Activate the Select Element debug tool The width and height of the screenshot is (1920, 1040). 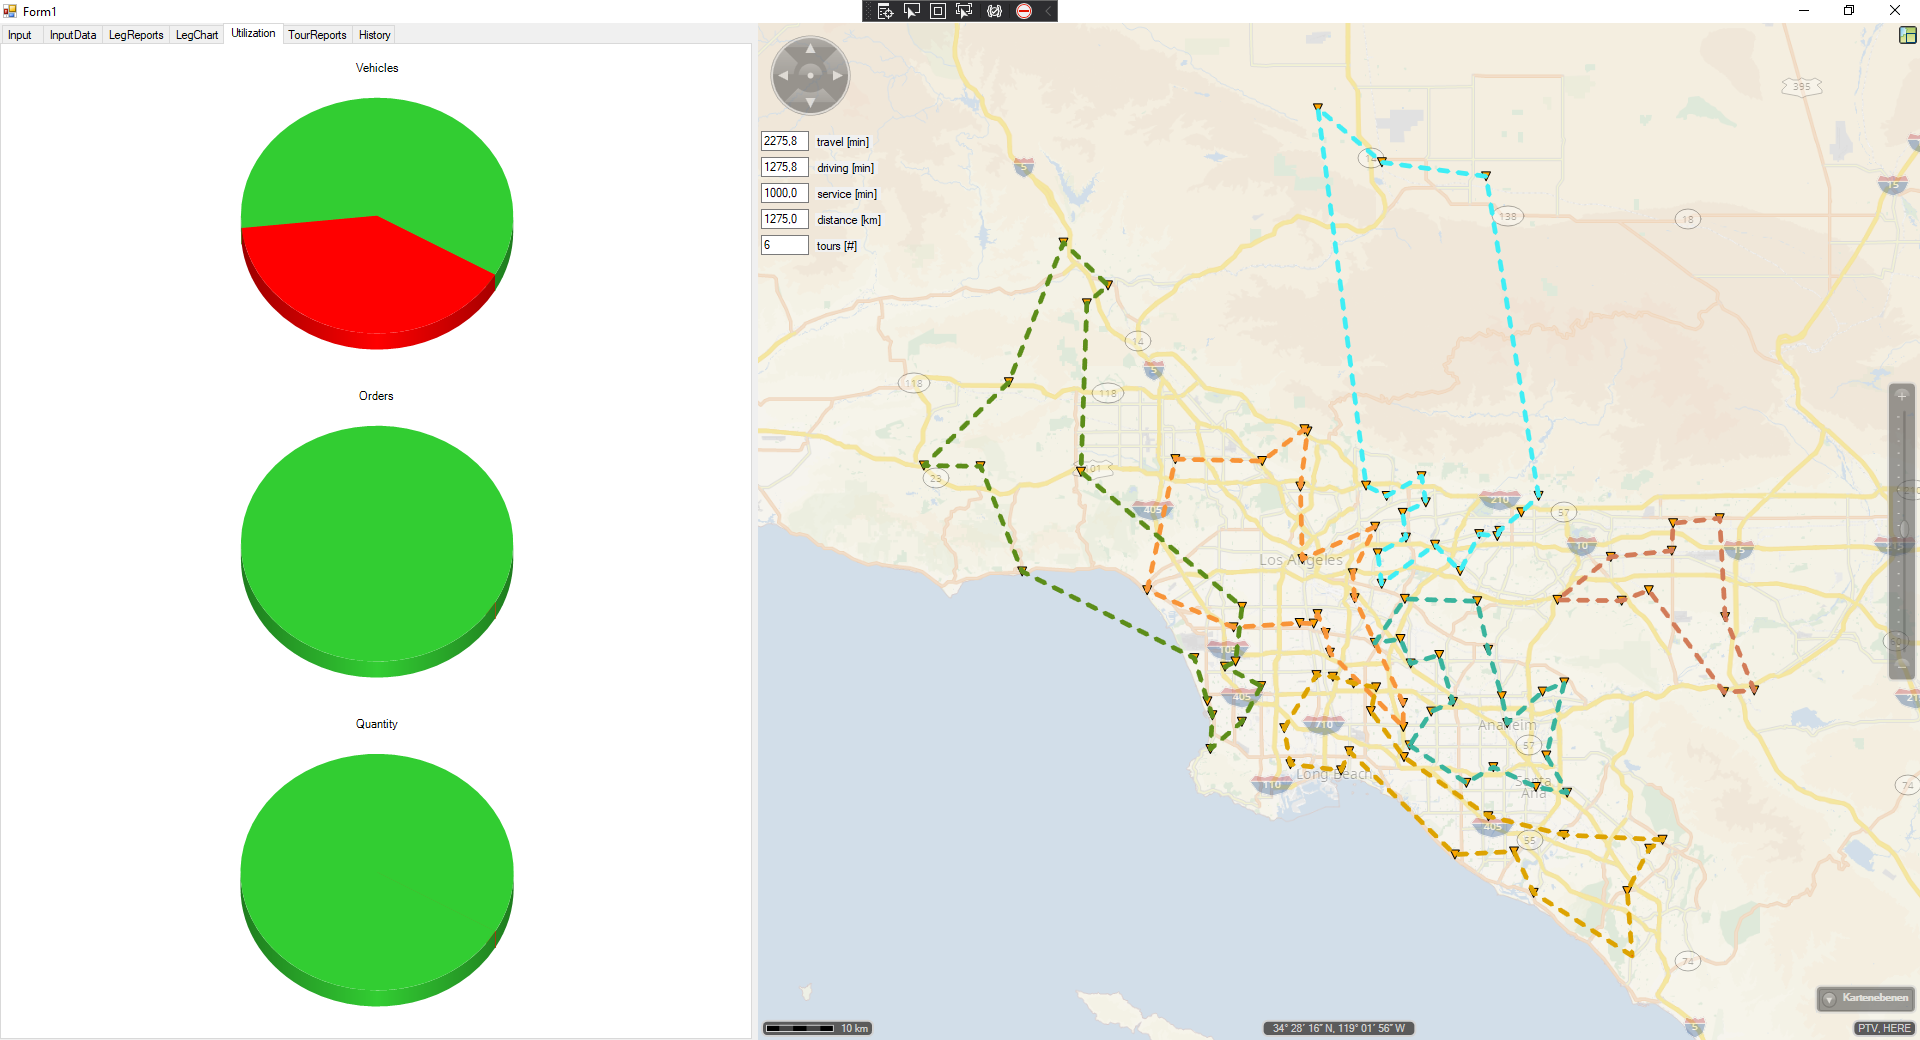click(911, 11)
